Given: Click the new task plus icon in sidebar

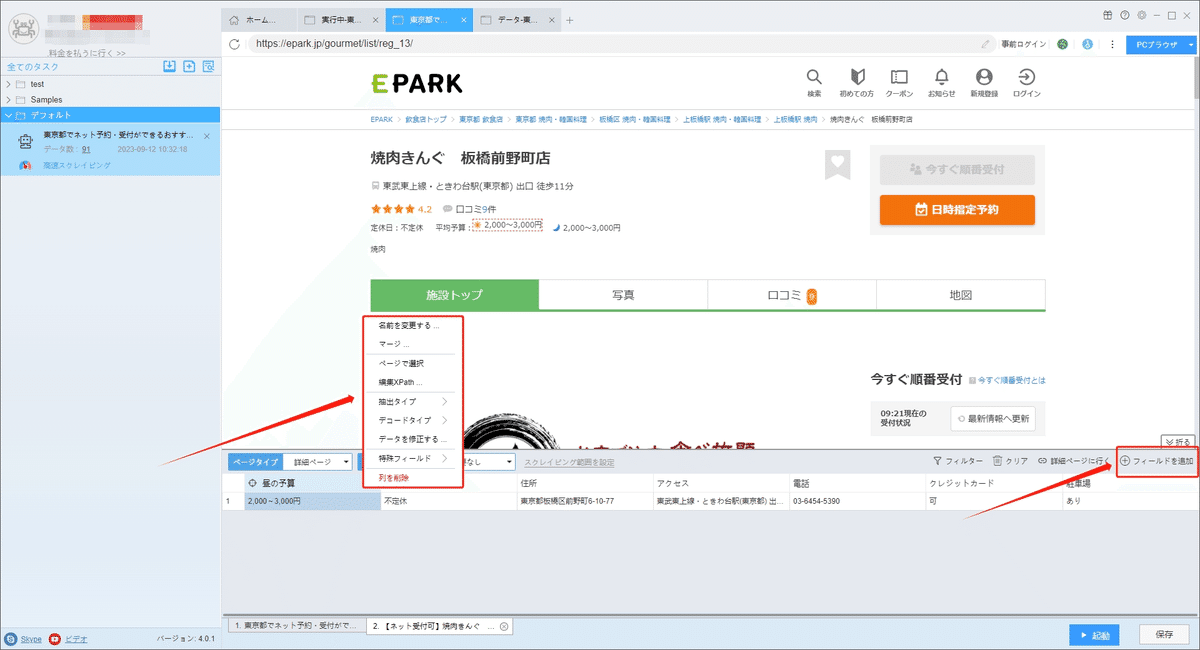Looking at the screenshot, I should pyautogui.click(x=188, y=67).
